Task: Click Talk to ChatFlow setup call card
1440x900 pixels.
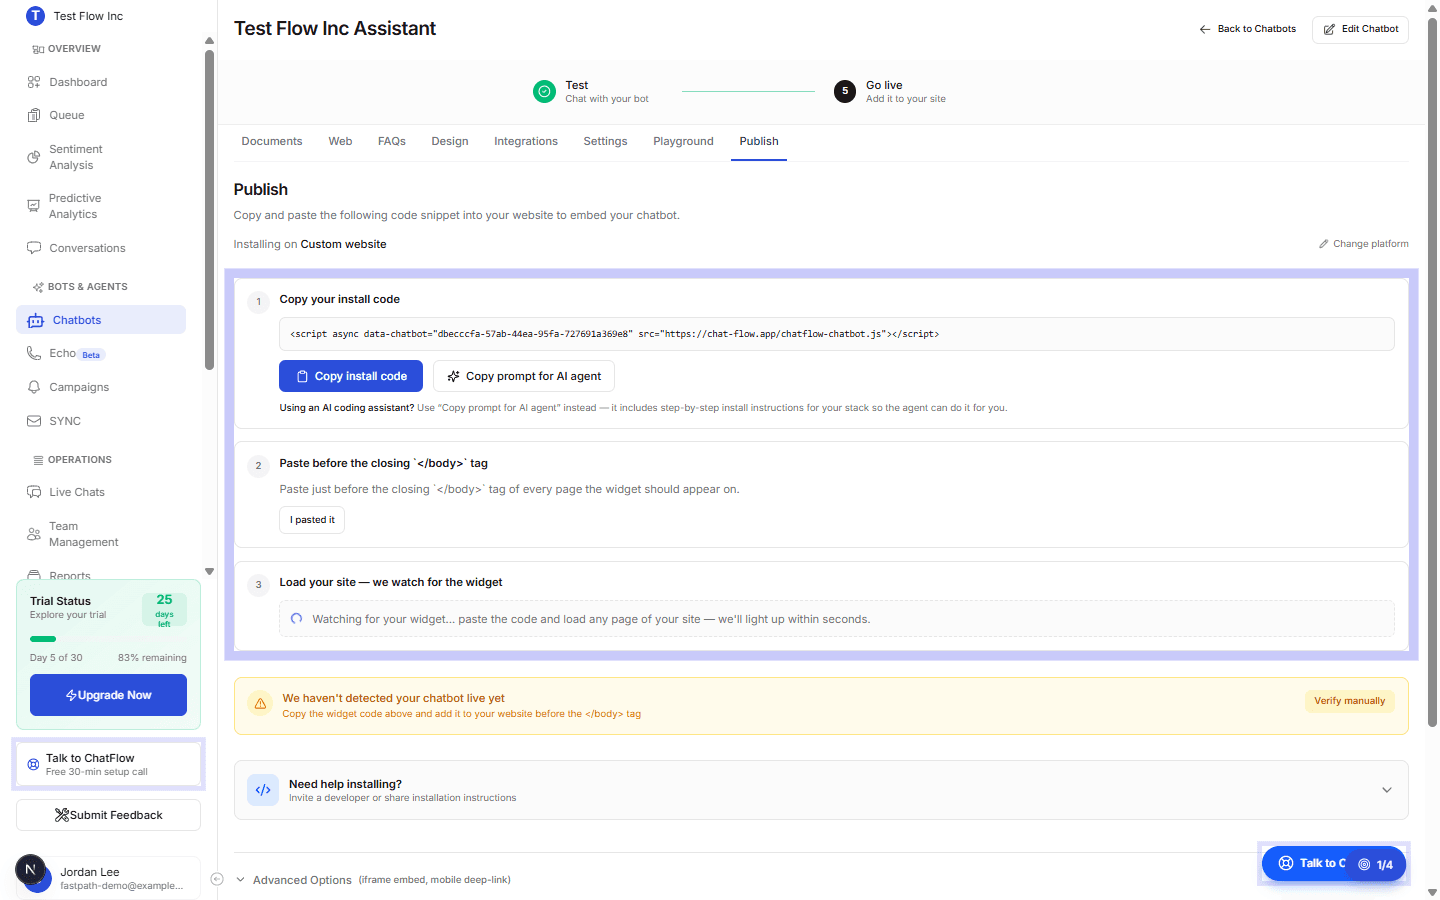Action: pyautogui.click(x=108, y=765)
